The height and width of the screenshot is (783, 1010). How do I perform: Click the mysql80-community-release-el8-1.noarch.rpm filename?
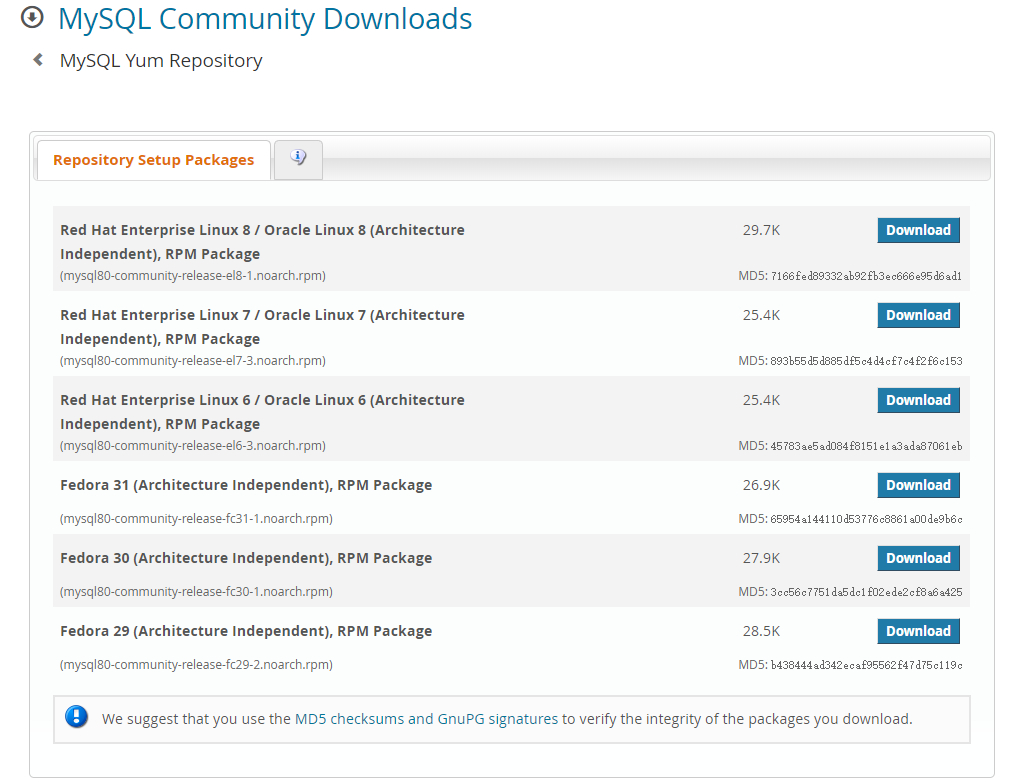coord(193,275)
